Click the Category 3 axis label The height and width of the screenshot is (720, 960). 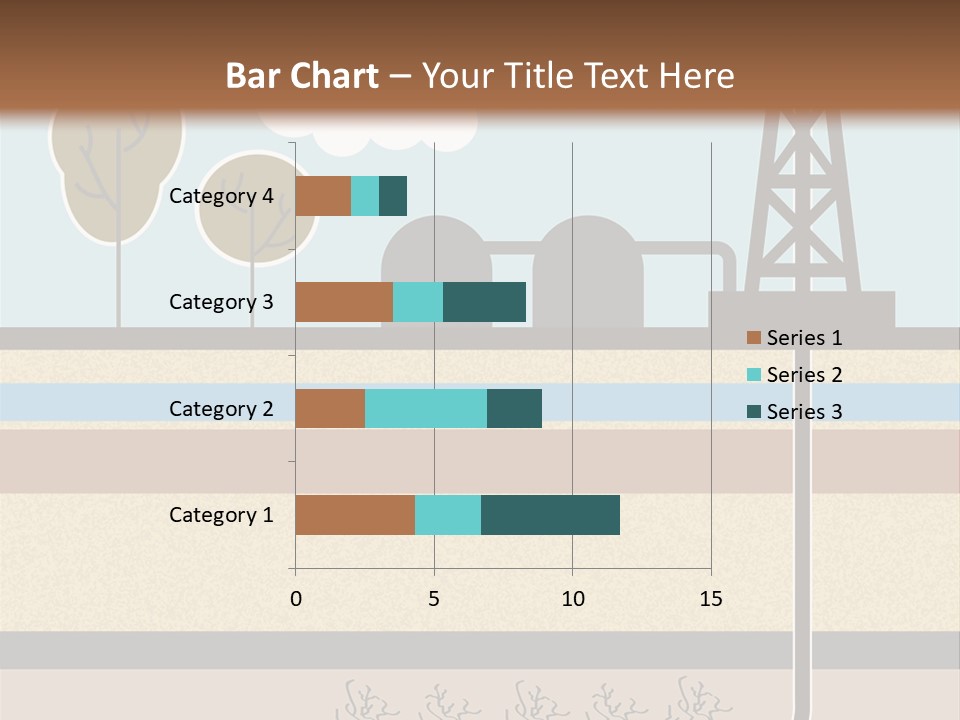tap(221, 302)
